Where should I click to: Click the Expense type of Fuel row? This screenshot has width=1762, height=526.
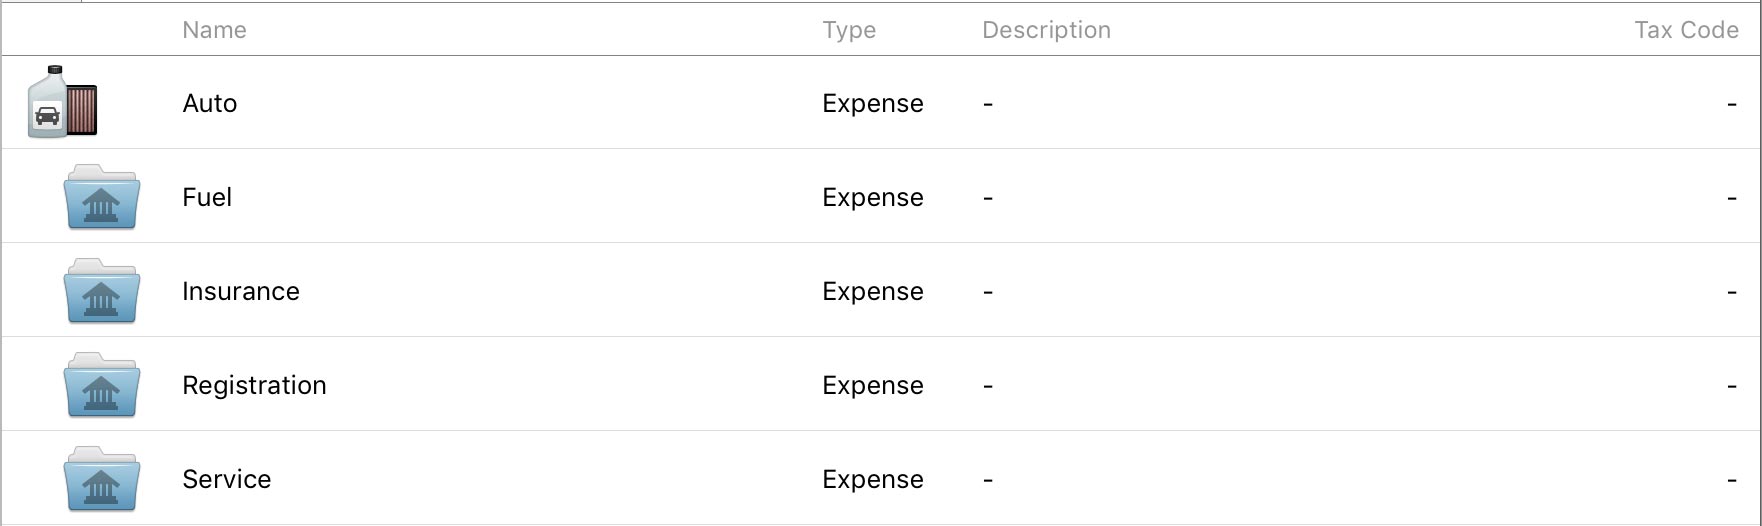pos(873,198)
